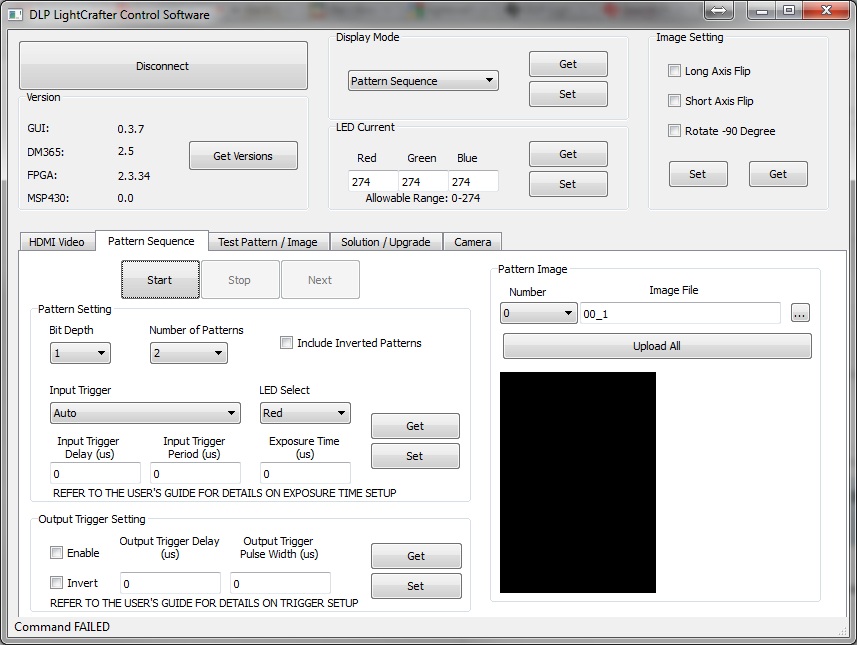Enable Rotate -90 Degree checkbox
Viewport: 857px width, 645px height.
pyautogui.click(x=674, y=131)
